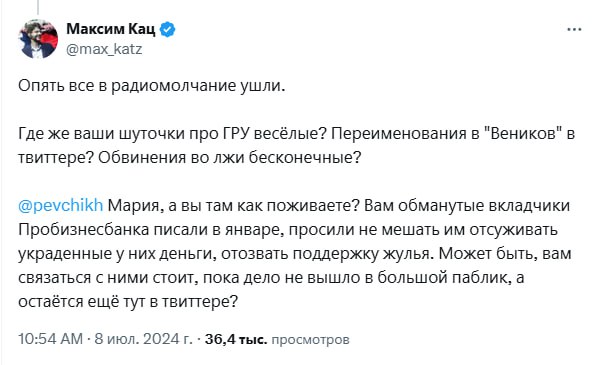Click the words Мария, а вы там как поживаете?

click(234, 206)
